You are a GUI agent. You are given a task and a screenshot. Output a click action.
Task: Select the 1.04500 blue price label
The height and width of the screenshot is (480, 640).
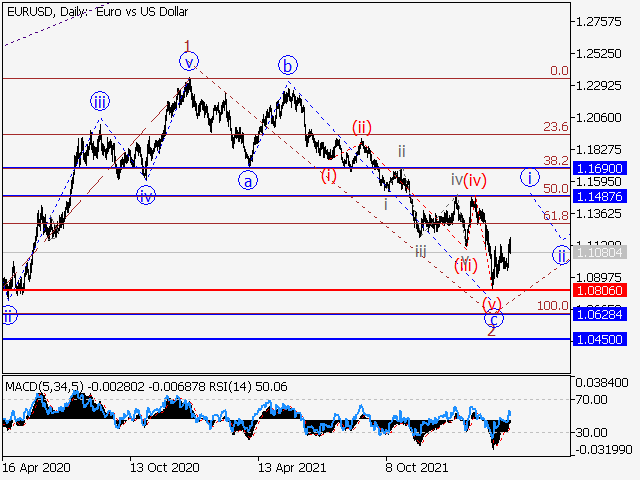click(x=599, y=339)
